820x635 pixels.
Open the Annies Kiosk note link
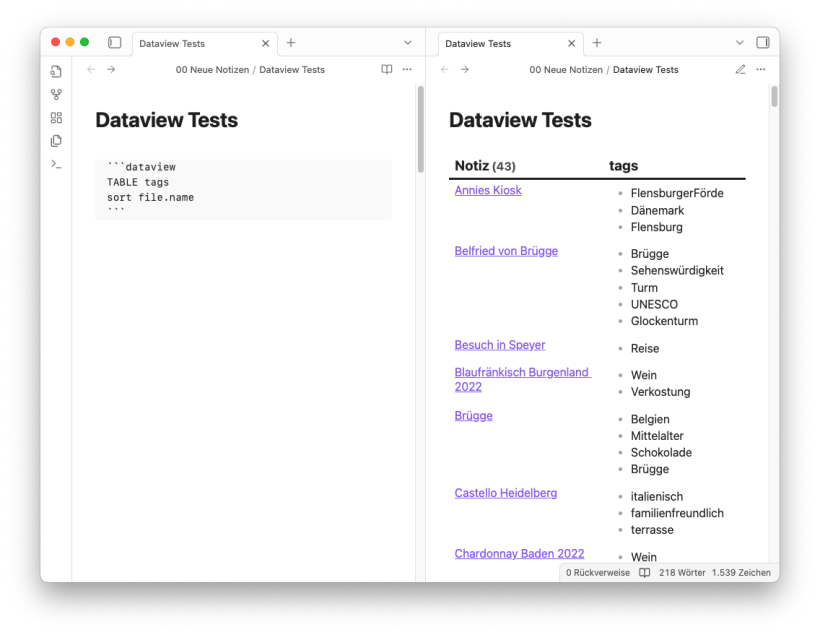(488, 190)
